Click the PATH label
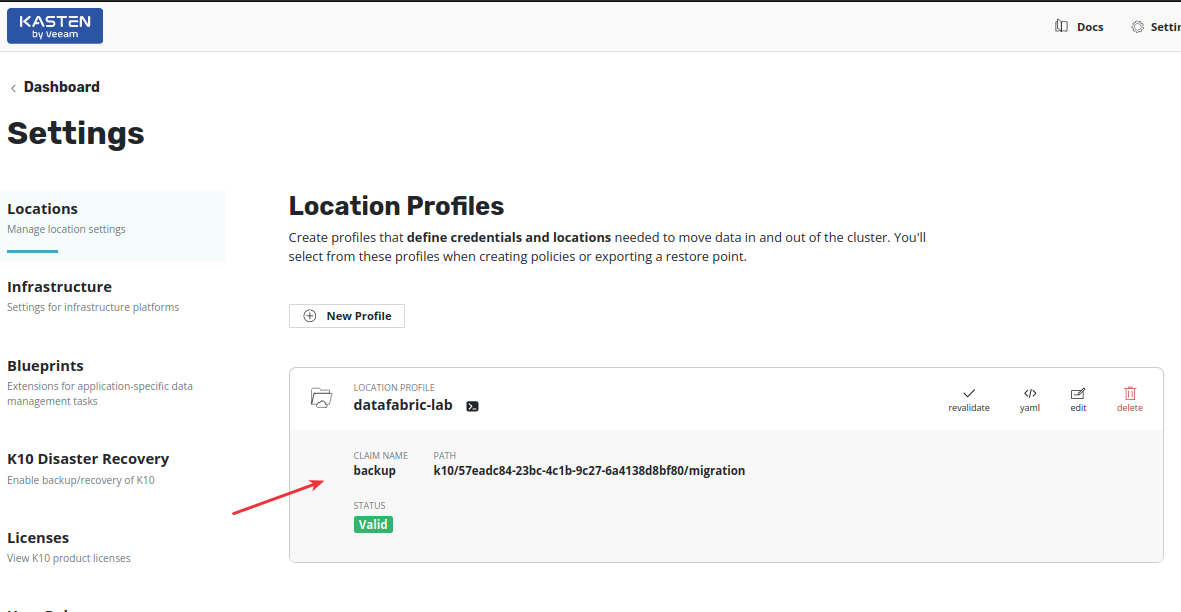The height and width of the screenshot is (612, 1181). tap(444, 455)
